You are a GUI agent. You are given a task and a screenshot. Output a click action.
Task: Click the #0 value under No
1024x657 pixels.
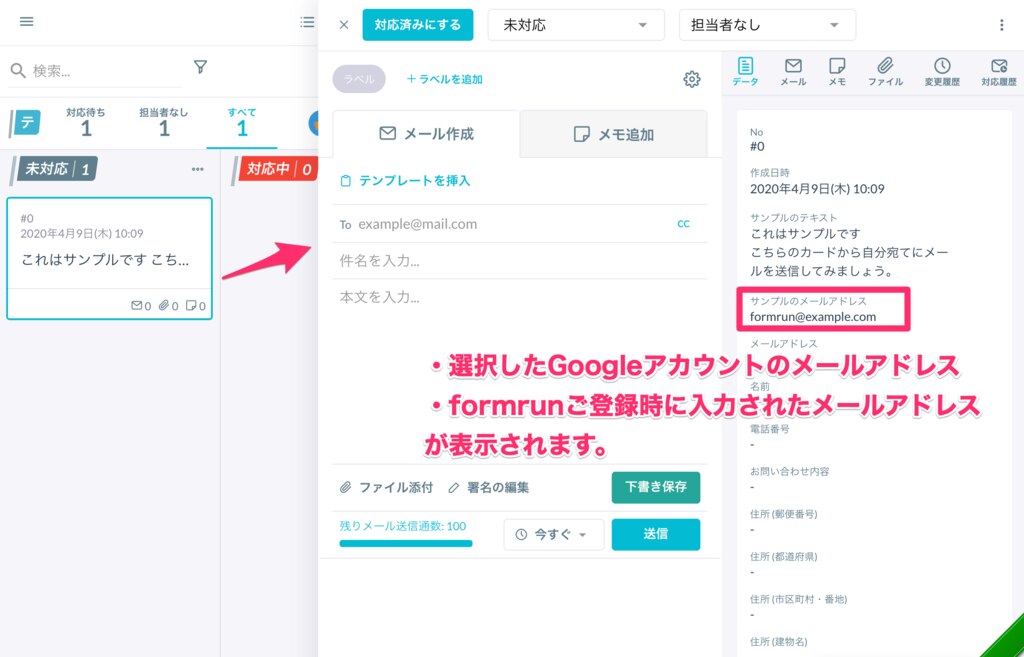pos(757,146)
